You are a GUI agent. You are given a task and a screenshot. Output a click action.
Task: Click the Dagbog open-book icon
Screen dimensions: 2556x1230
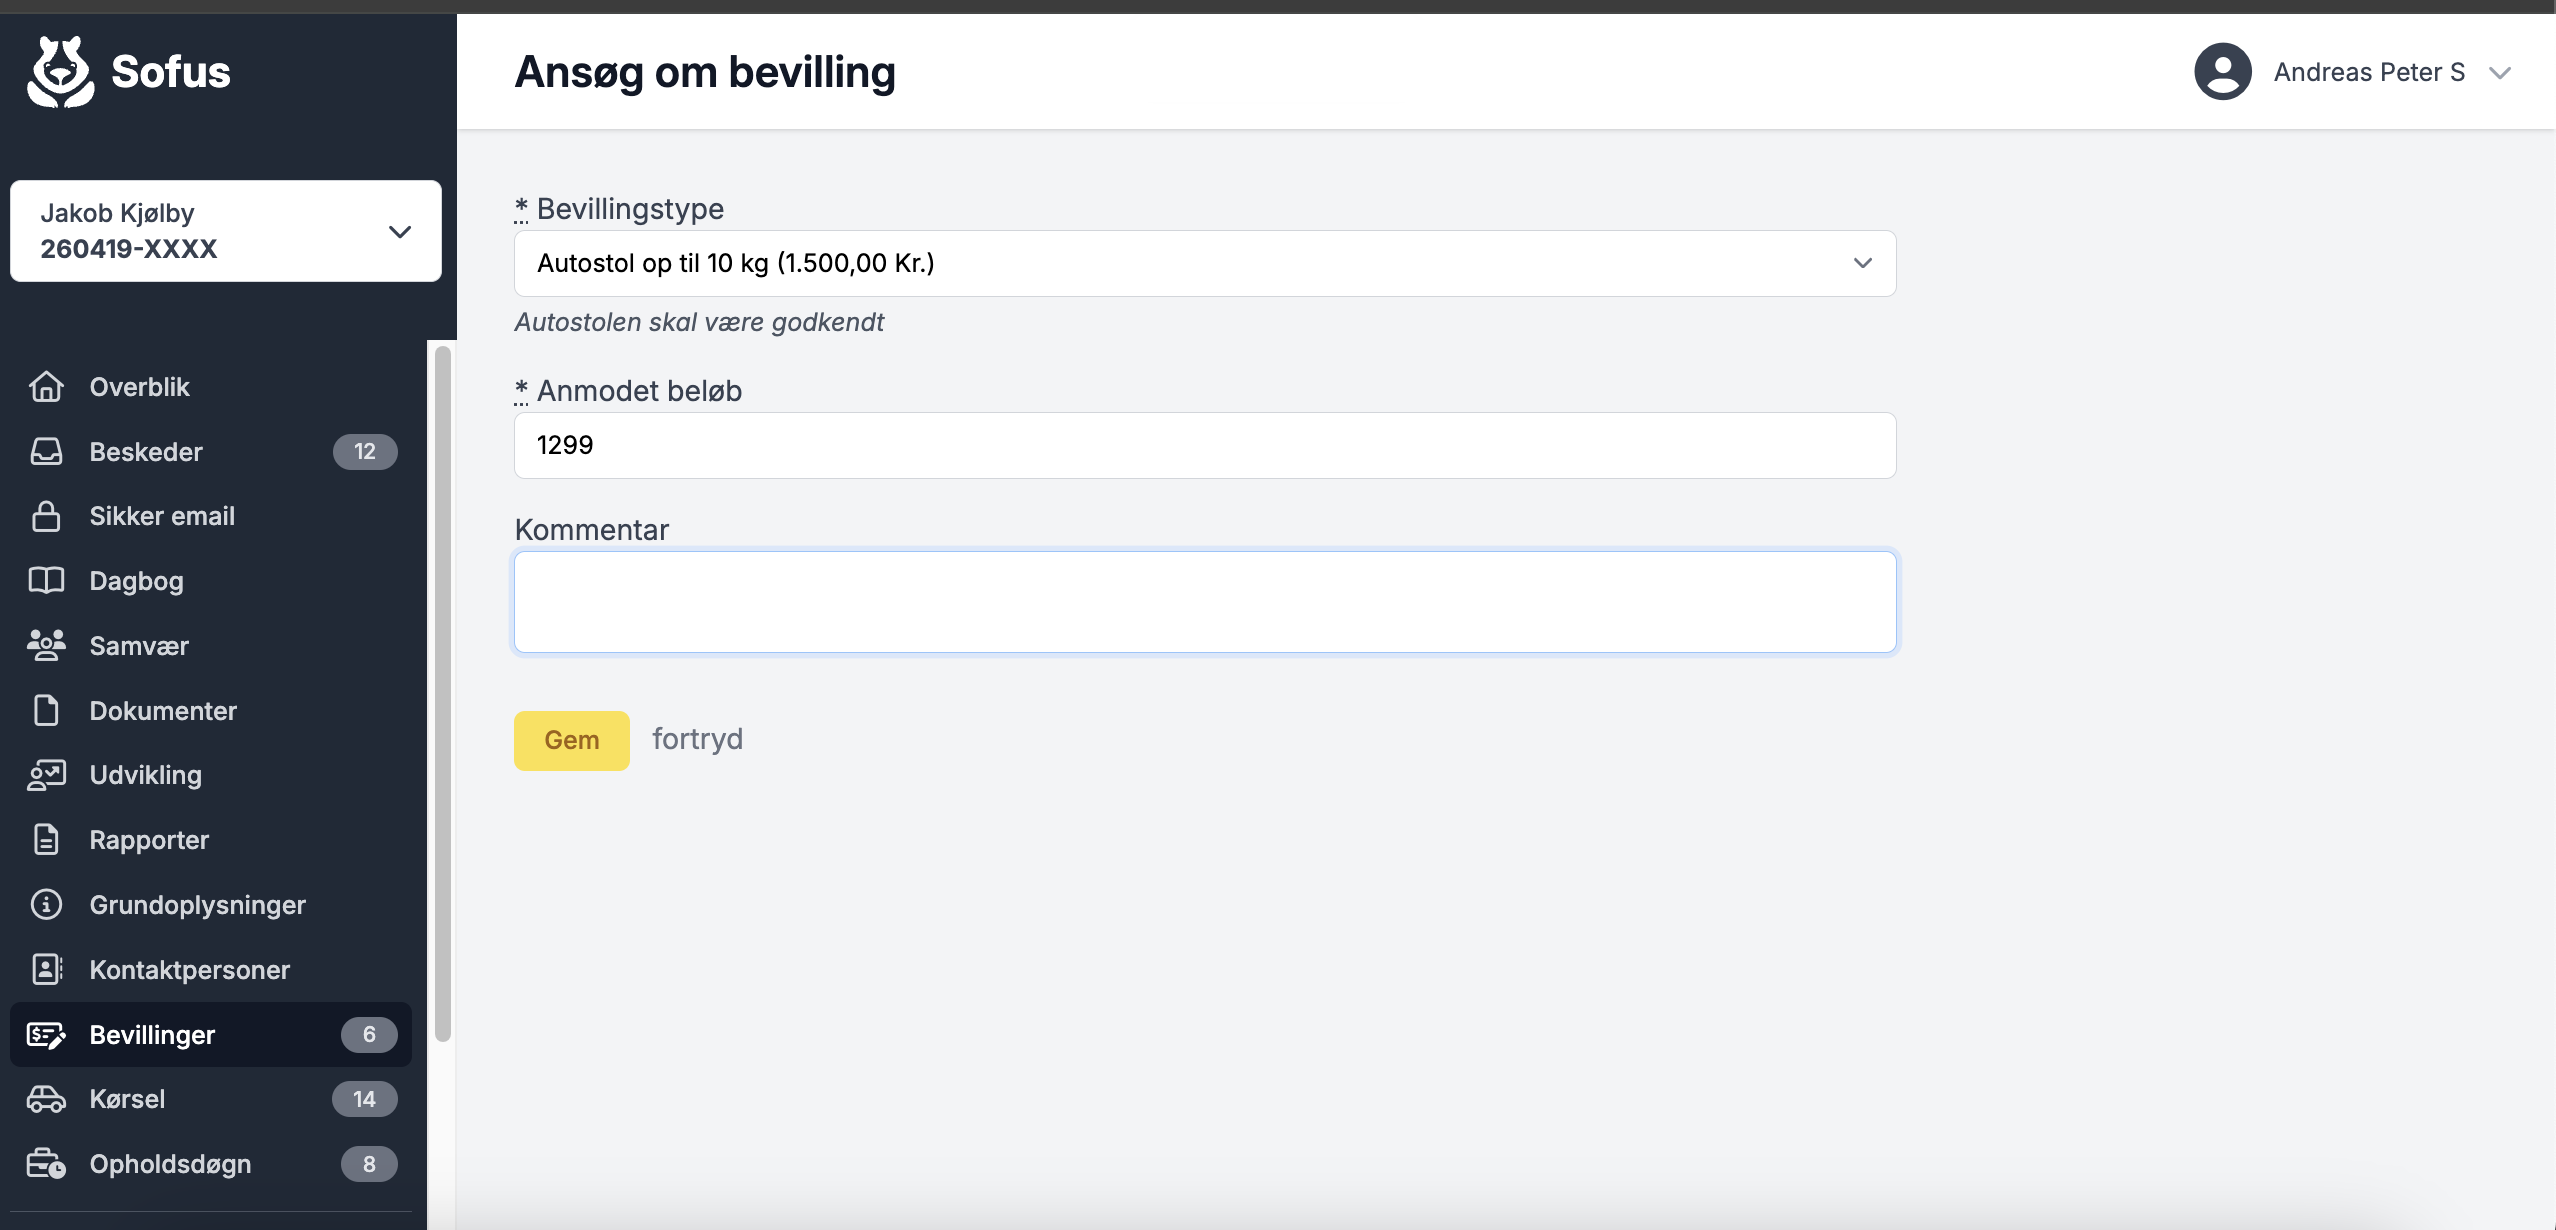pyautogui.click(x=46, y=581)
